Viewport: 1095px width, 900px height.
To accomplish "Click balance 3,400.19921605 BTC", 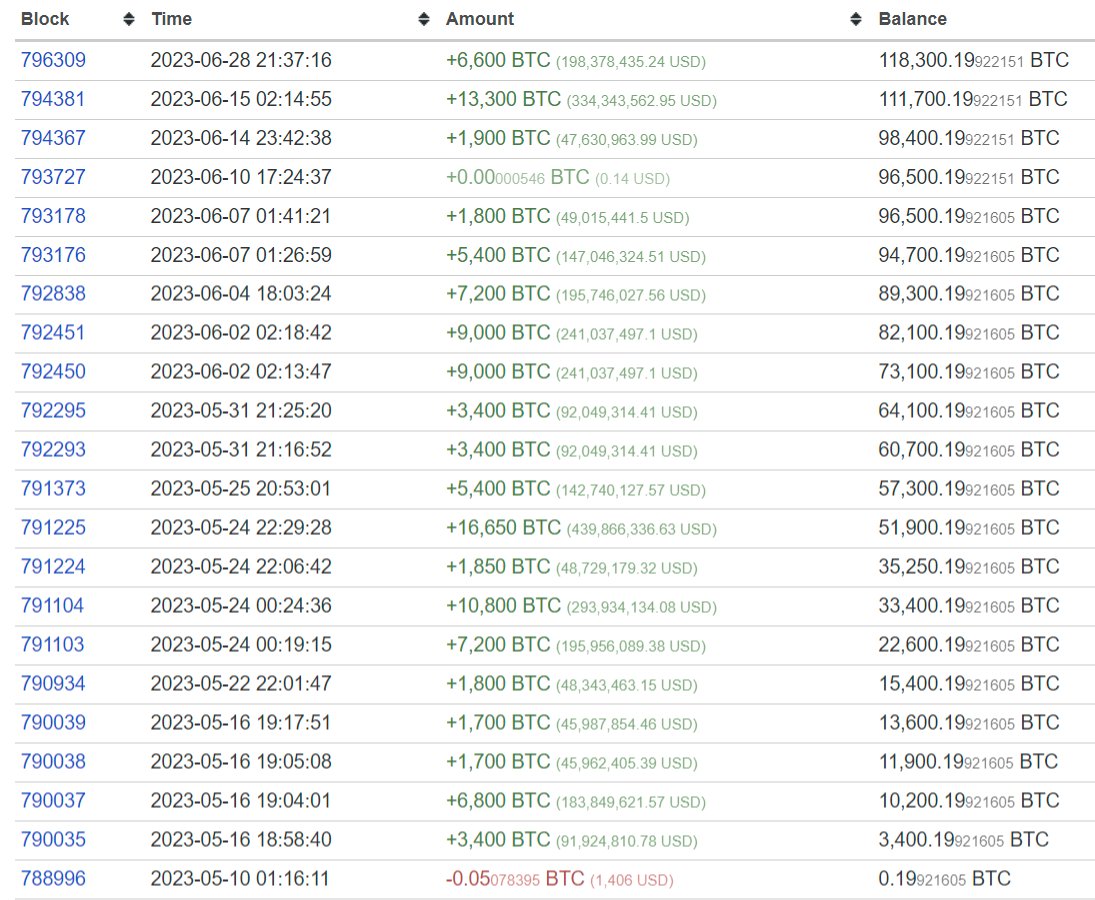I will coord(964,840).
